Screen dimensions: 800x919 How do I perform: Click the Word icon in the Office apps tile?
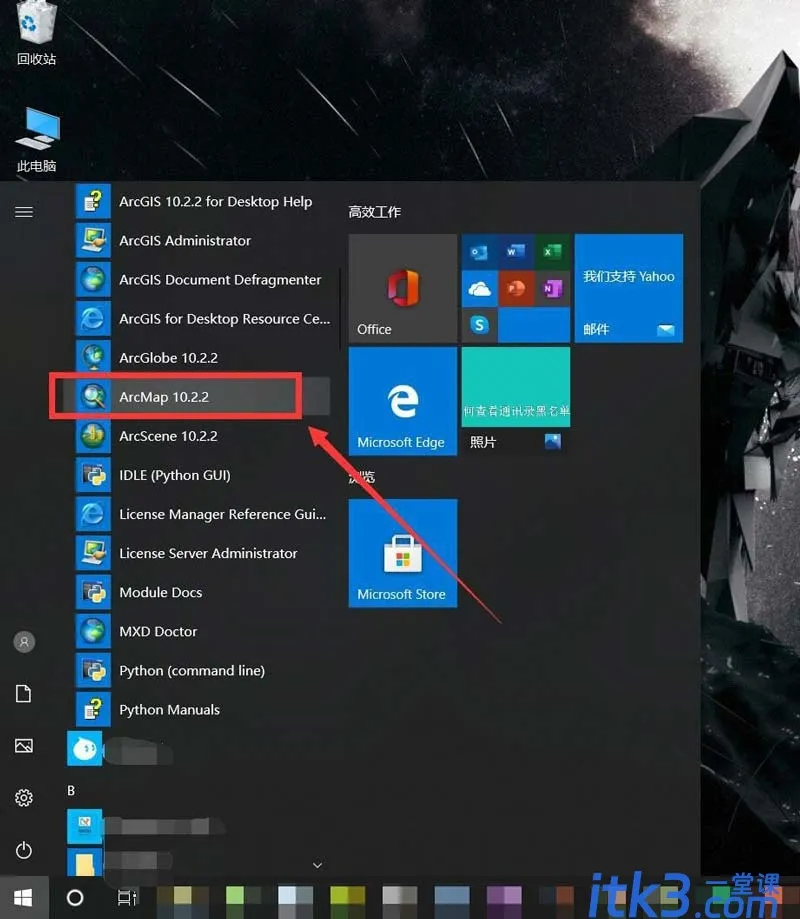(x=516, y=252)
